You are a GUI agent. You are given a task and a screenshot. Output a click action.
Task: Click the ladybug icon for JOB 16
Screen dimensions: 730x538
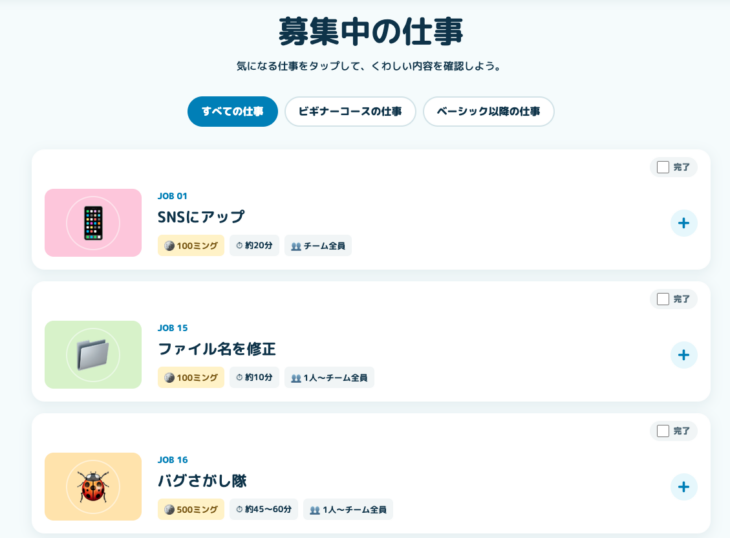(x=93, y=486)
